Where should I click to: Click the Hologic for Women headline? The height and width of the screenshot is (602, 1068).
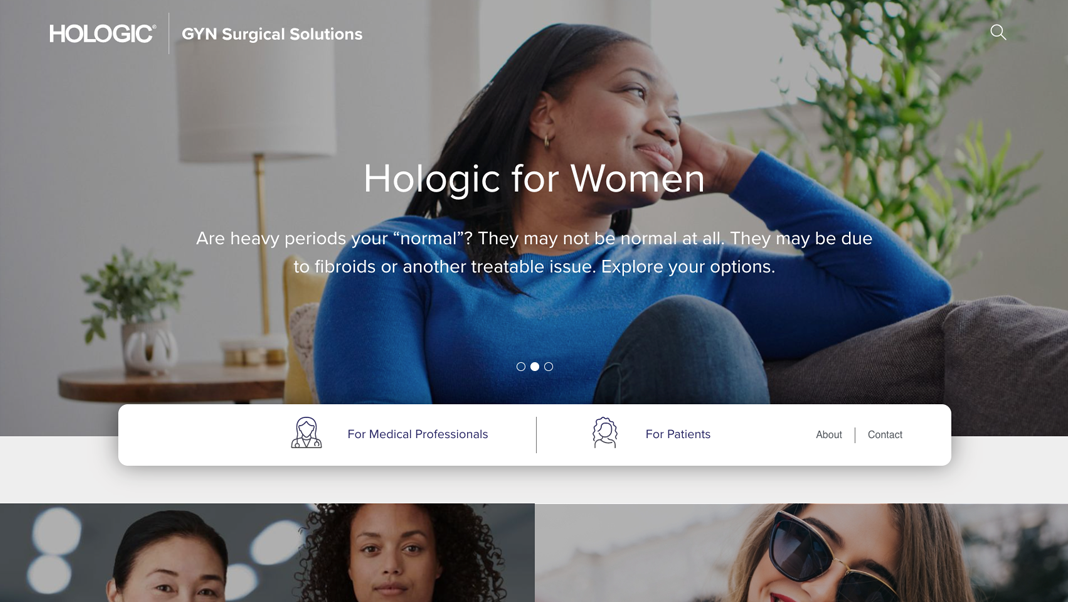click(x=534, y=178)
